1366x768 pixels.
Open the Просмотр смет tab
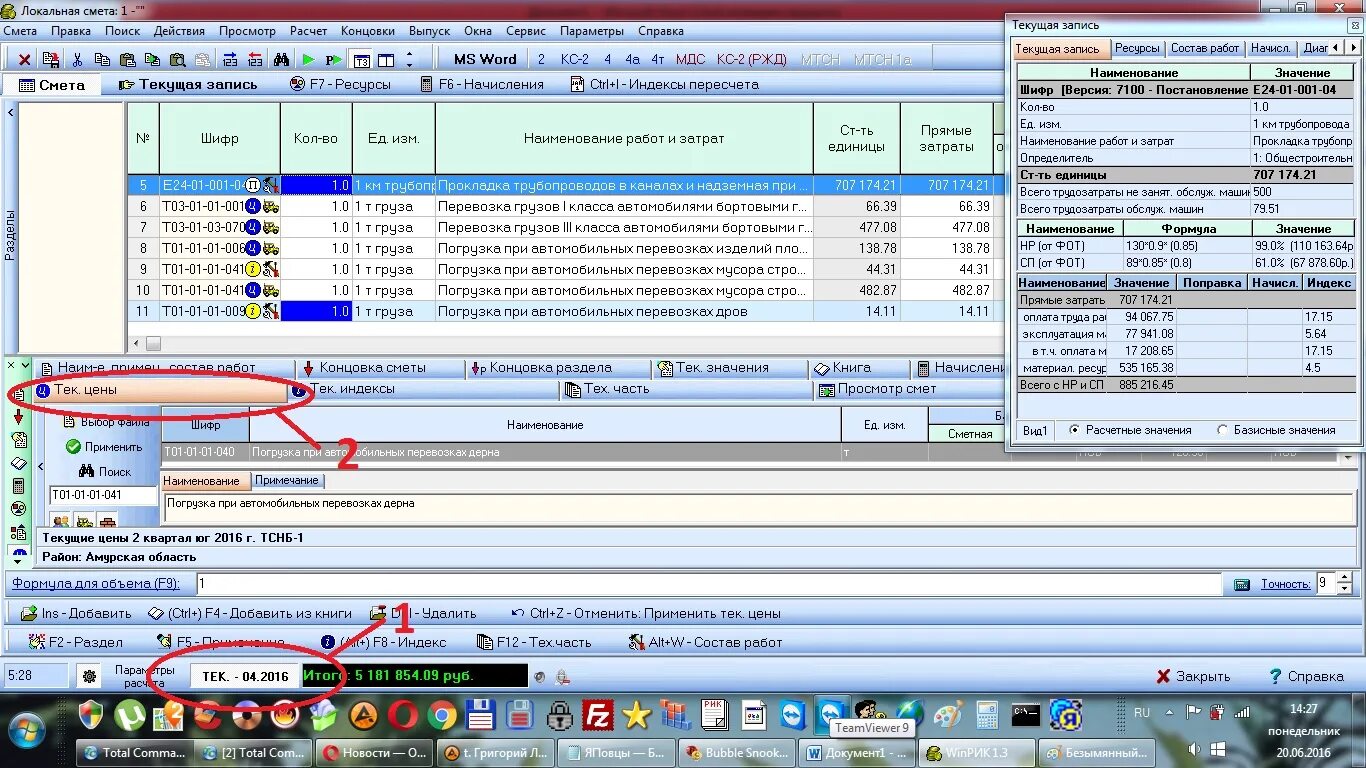click(x=887, y=389)
